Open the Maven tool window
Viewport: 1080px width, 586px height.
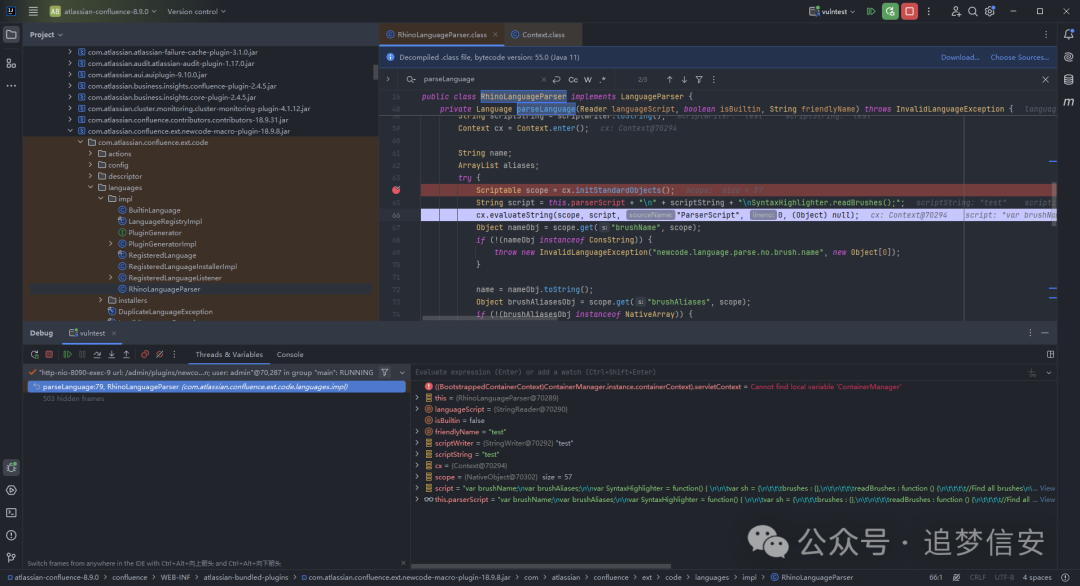(1068, 102)
